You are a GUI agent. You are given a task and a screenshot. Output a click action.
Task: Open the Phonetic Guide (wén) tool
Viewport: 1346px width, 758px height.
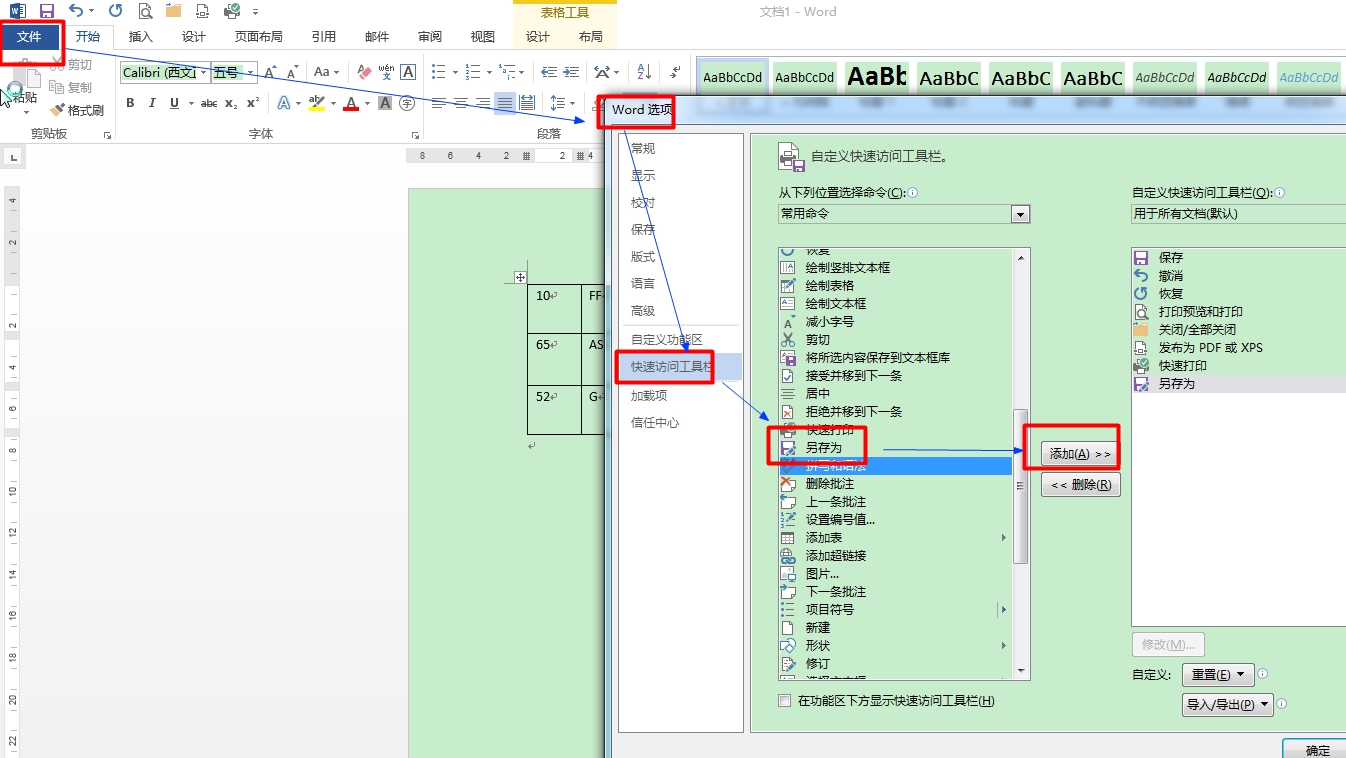386,72
